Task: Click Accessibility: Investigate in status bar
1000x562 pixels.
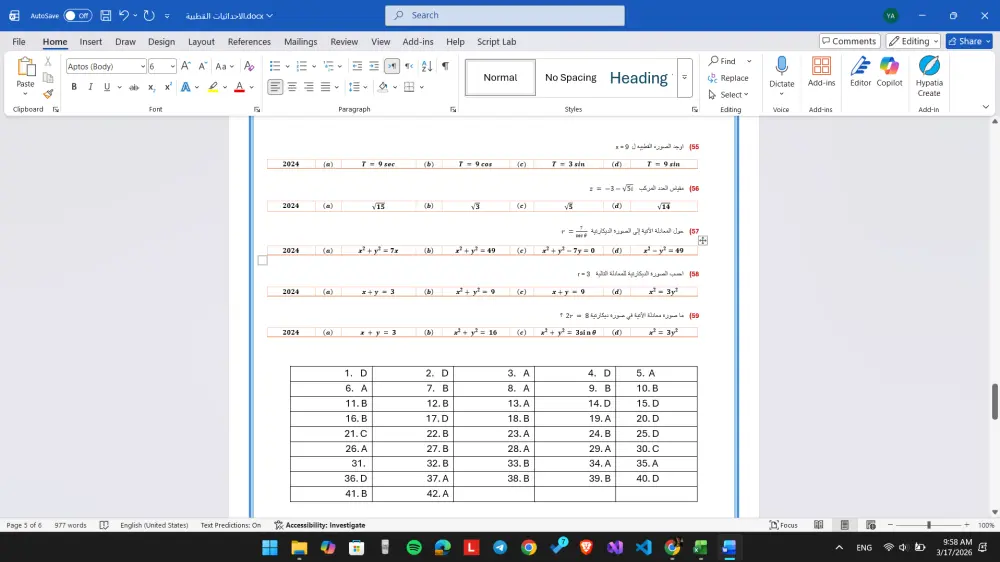Action: (320, 525)
